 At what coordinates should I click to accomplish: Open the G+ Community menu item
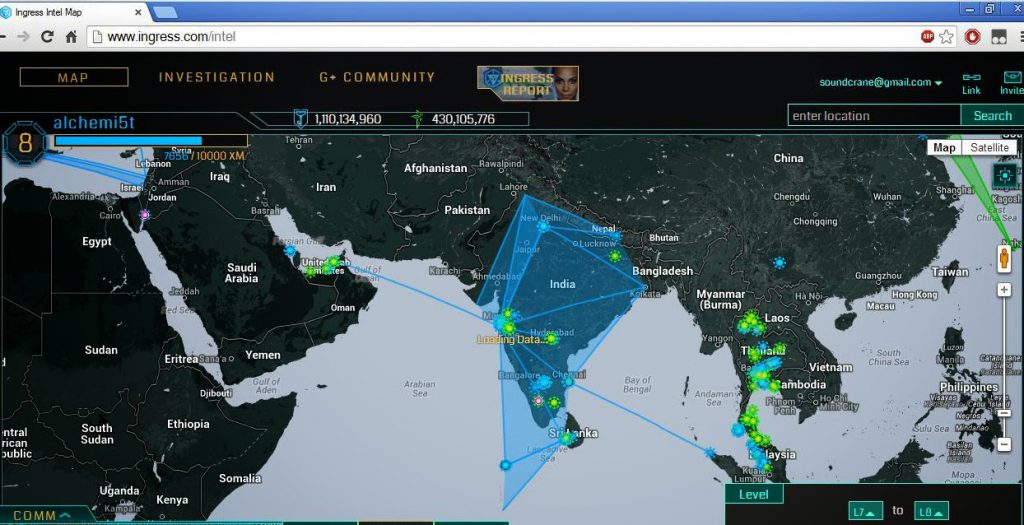pos(377,77)
